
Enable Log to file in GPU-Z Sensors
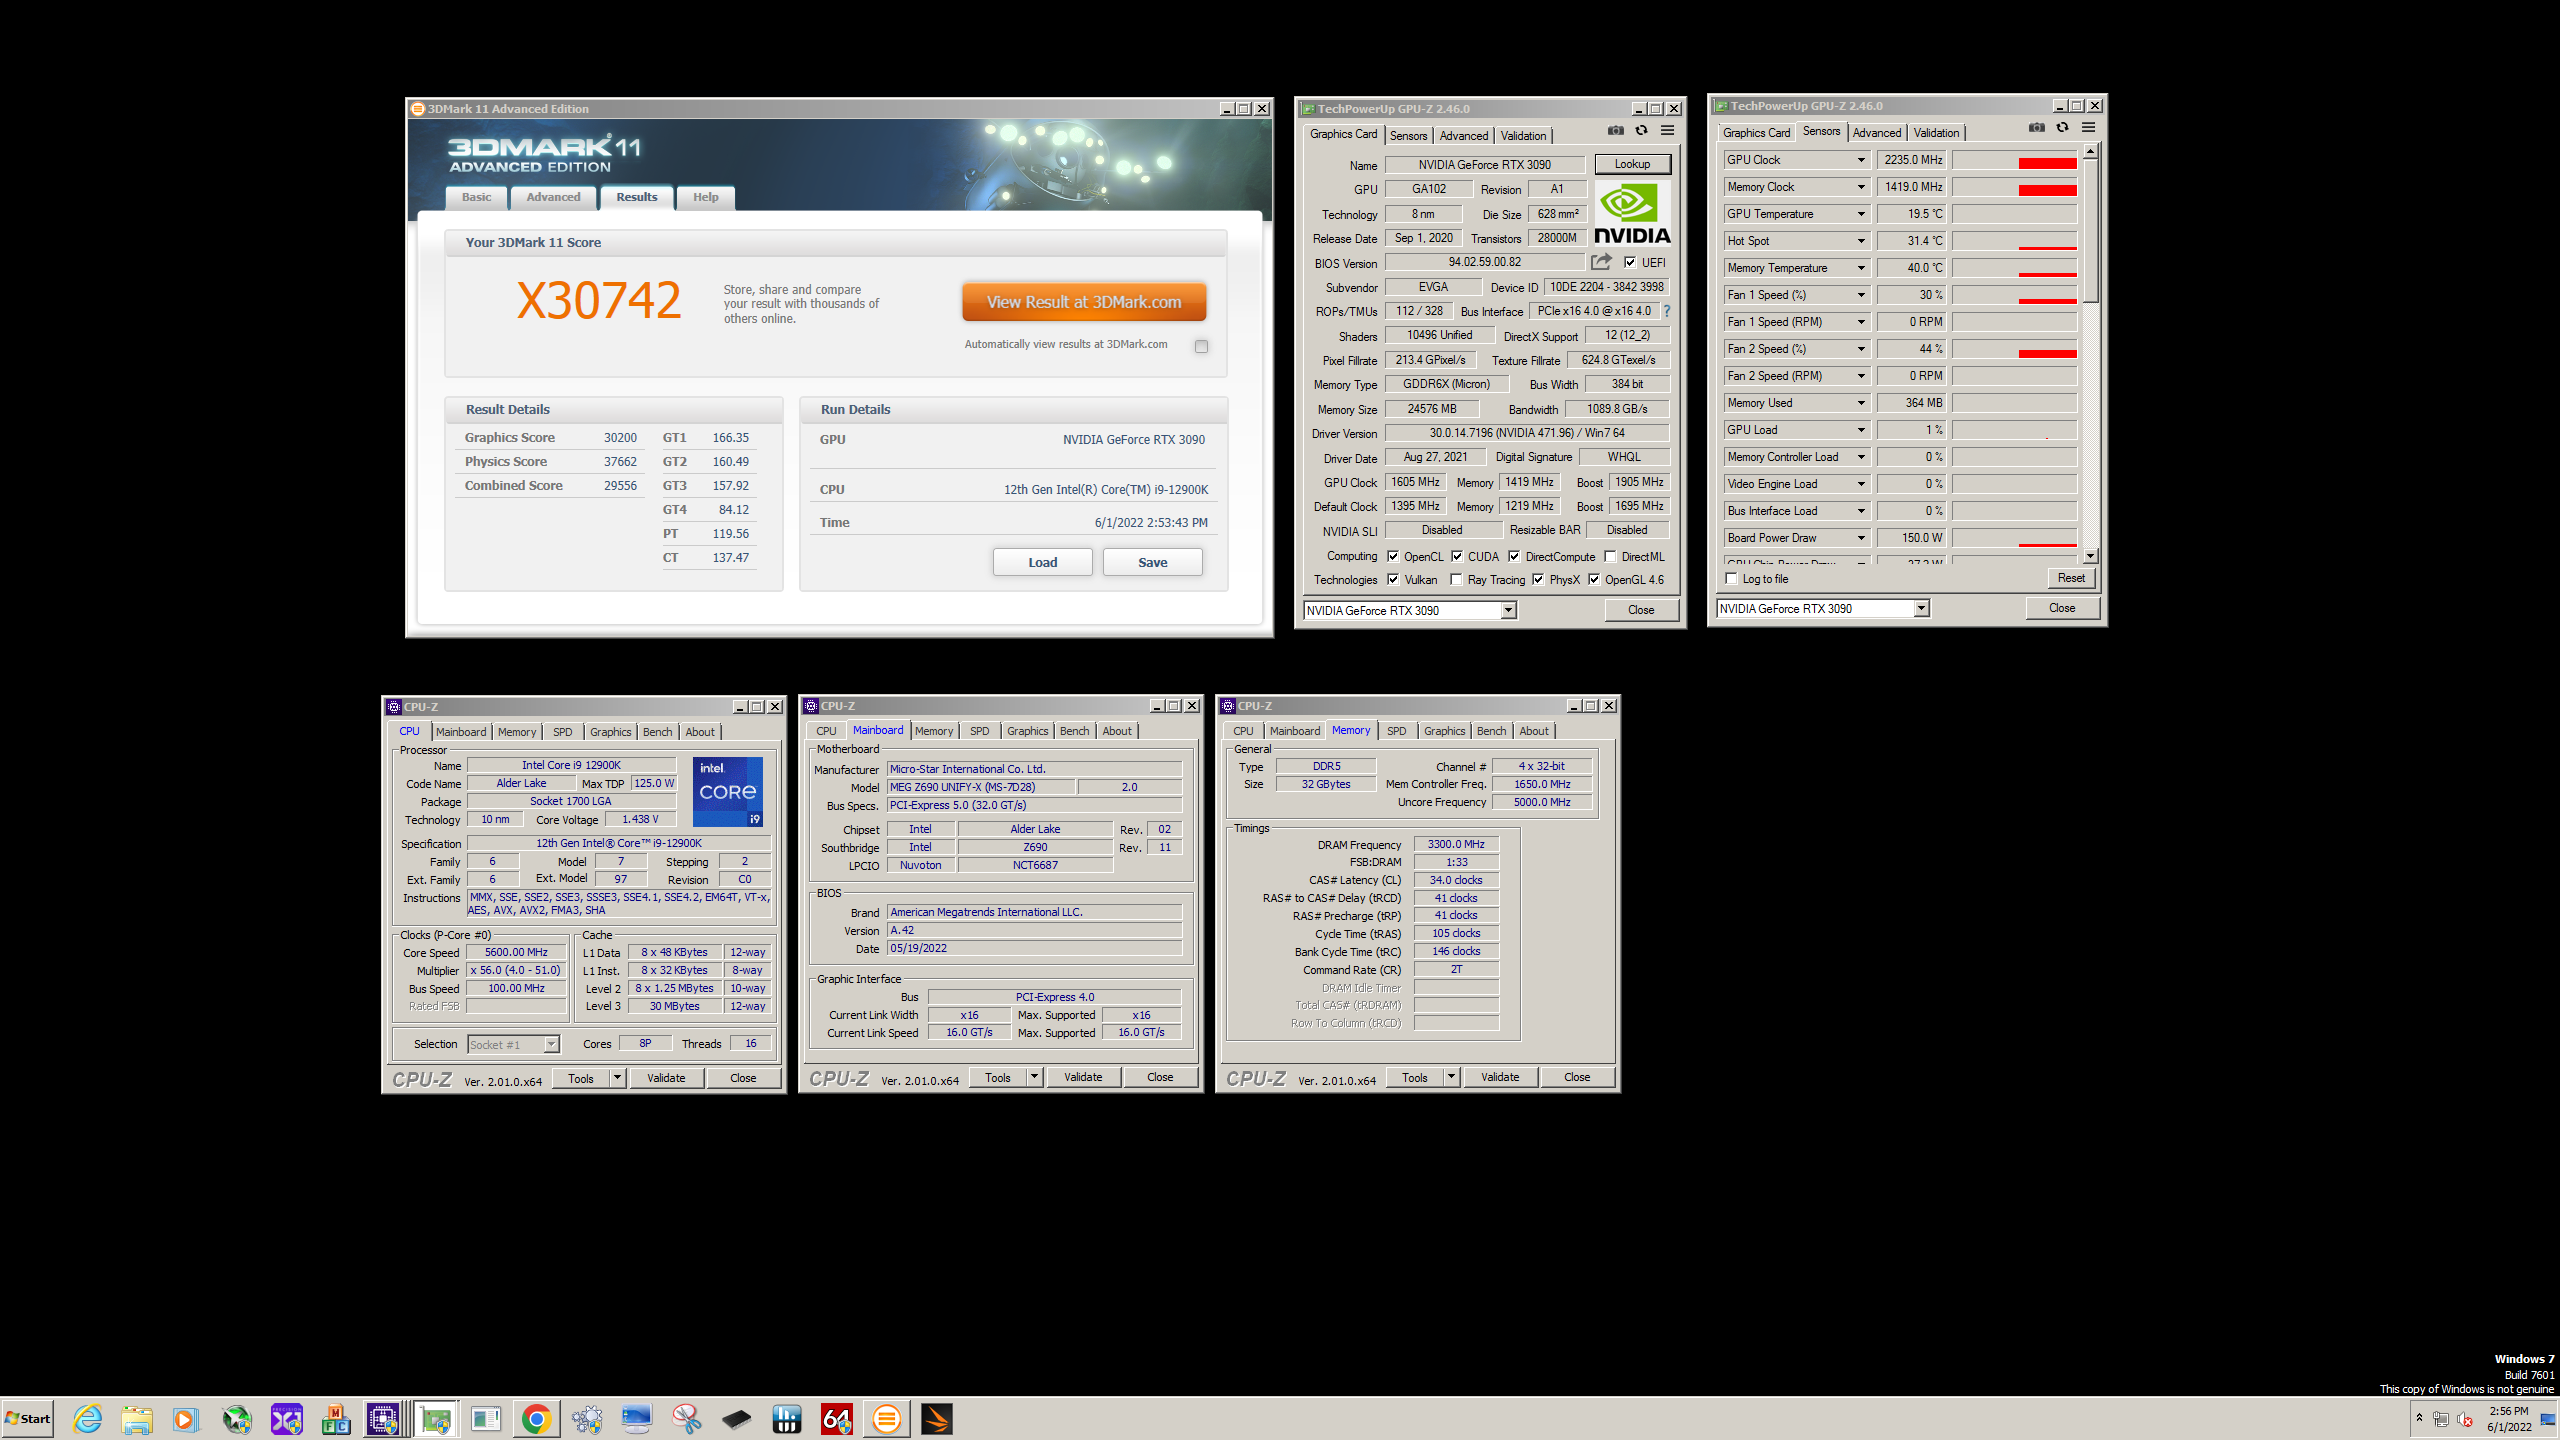click(1731, 578)
